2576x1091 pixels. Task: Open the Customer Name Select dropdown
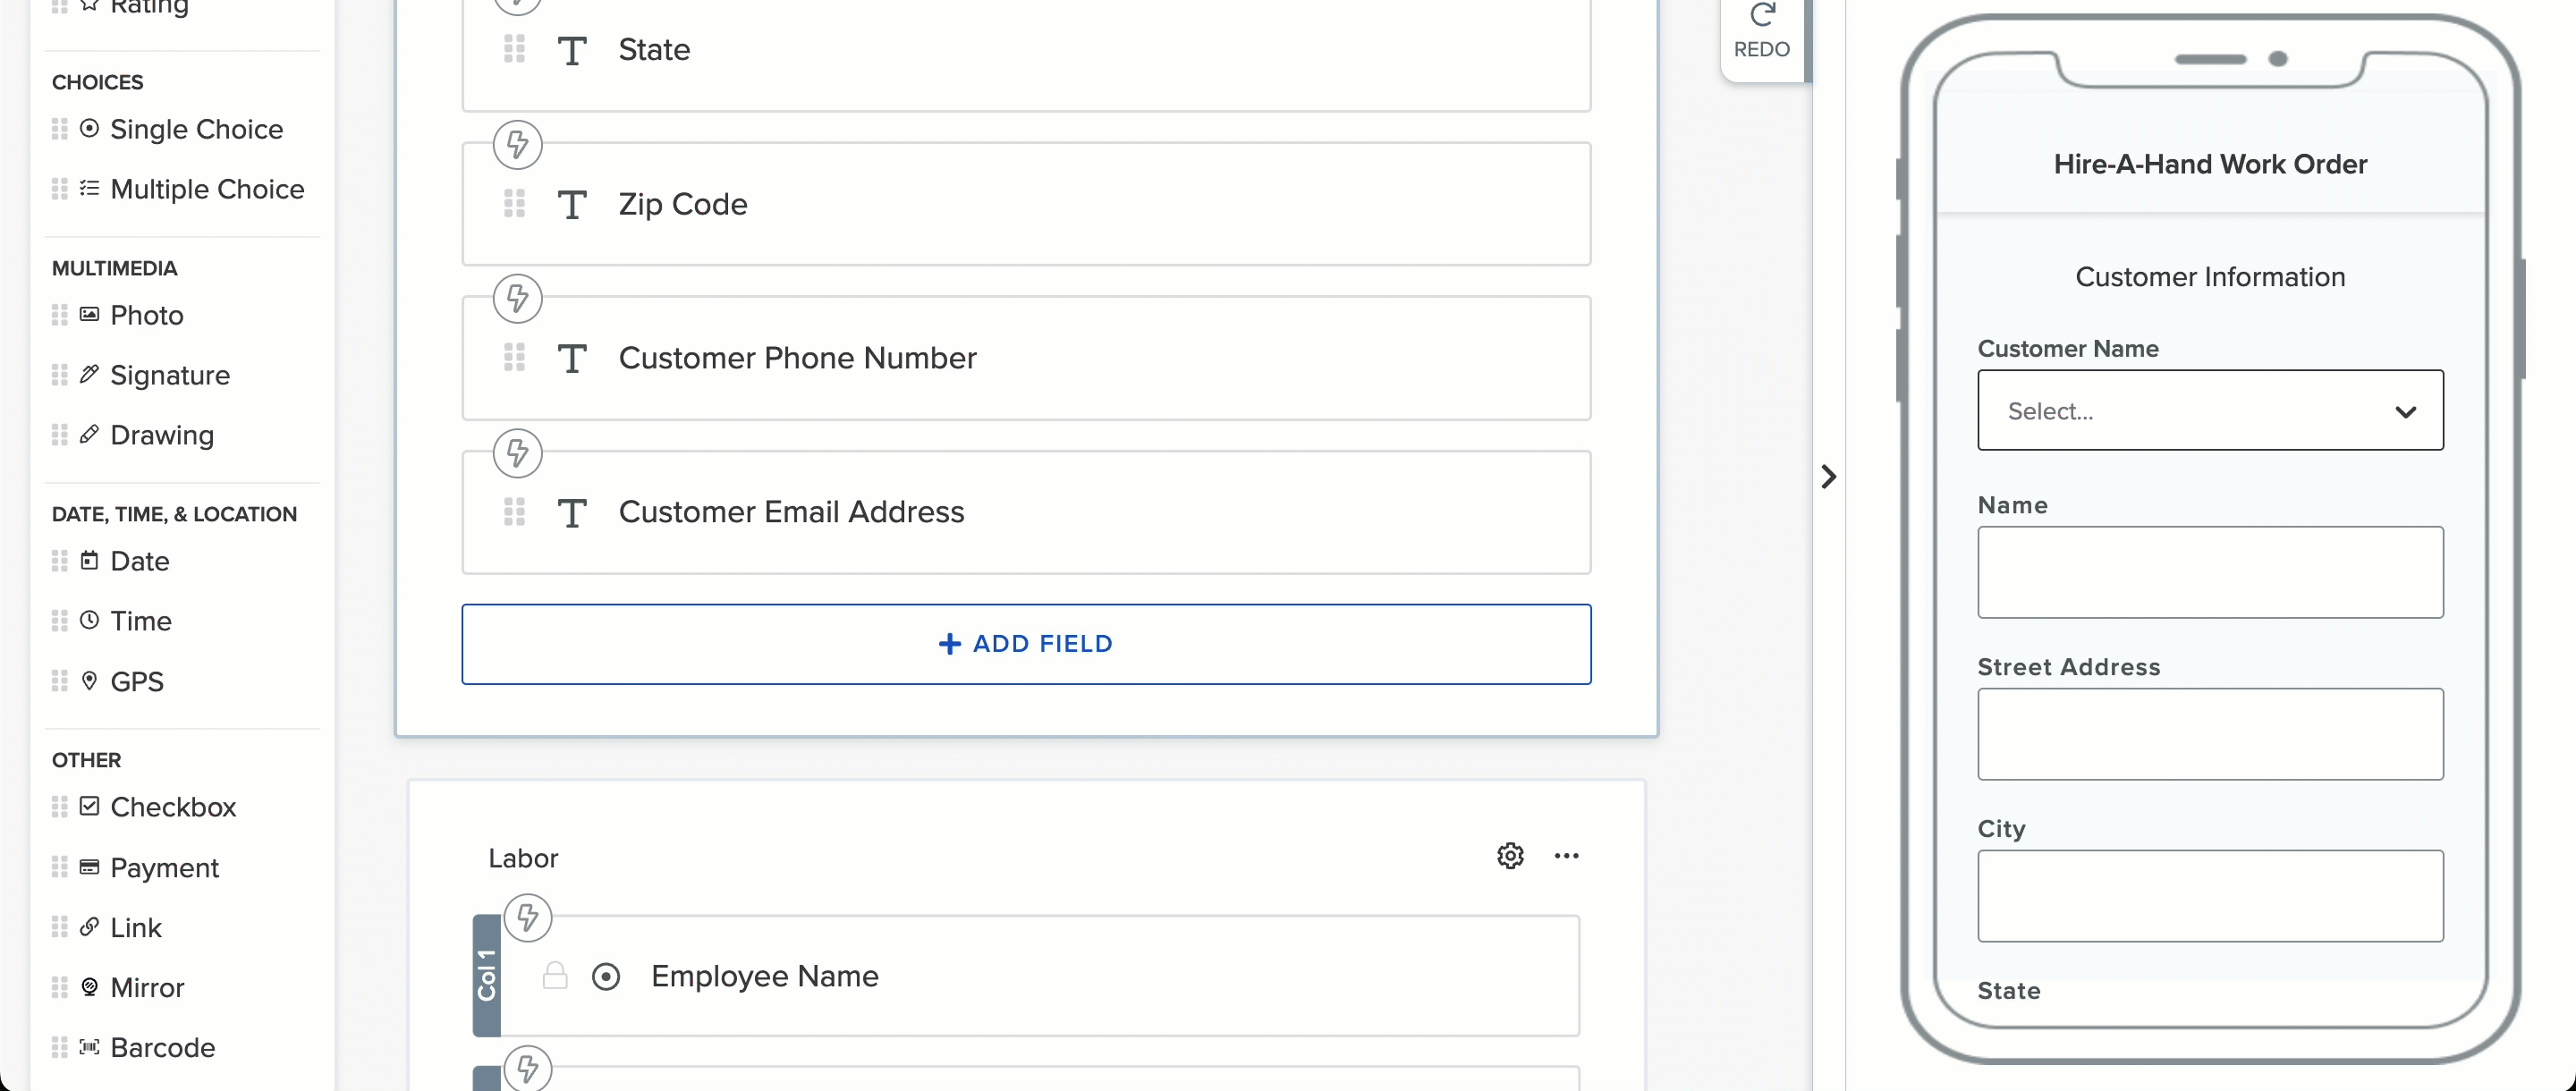(x=2210, y=411)
